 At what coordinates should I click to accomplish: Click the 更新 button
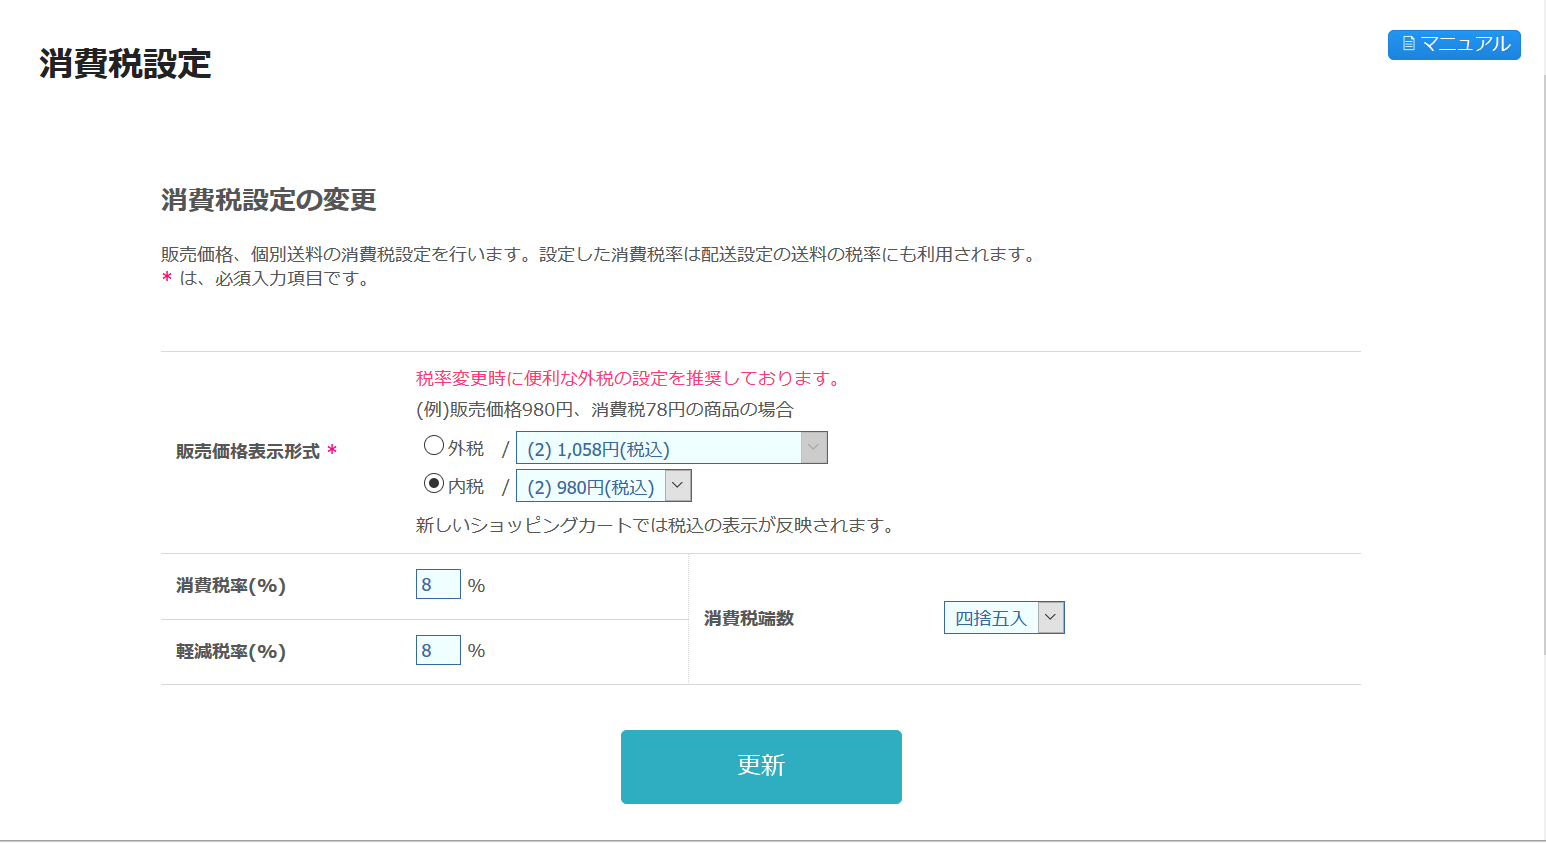pos(761,767)
